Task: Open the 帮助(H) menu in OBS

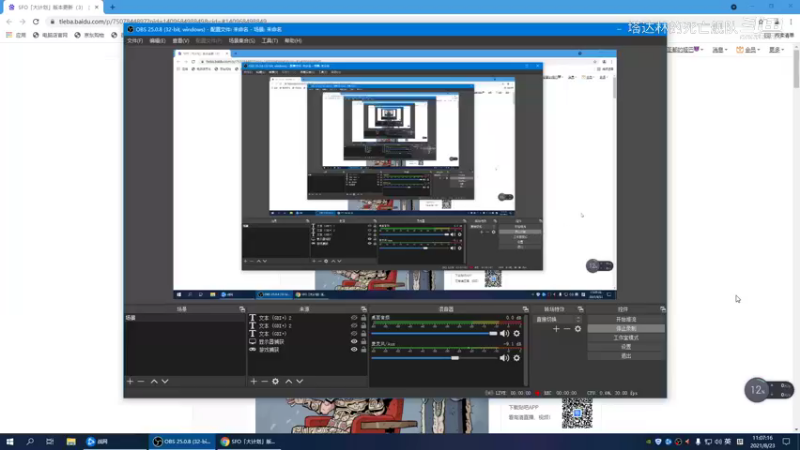Action: (293, 41)
